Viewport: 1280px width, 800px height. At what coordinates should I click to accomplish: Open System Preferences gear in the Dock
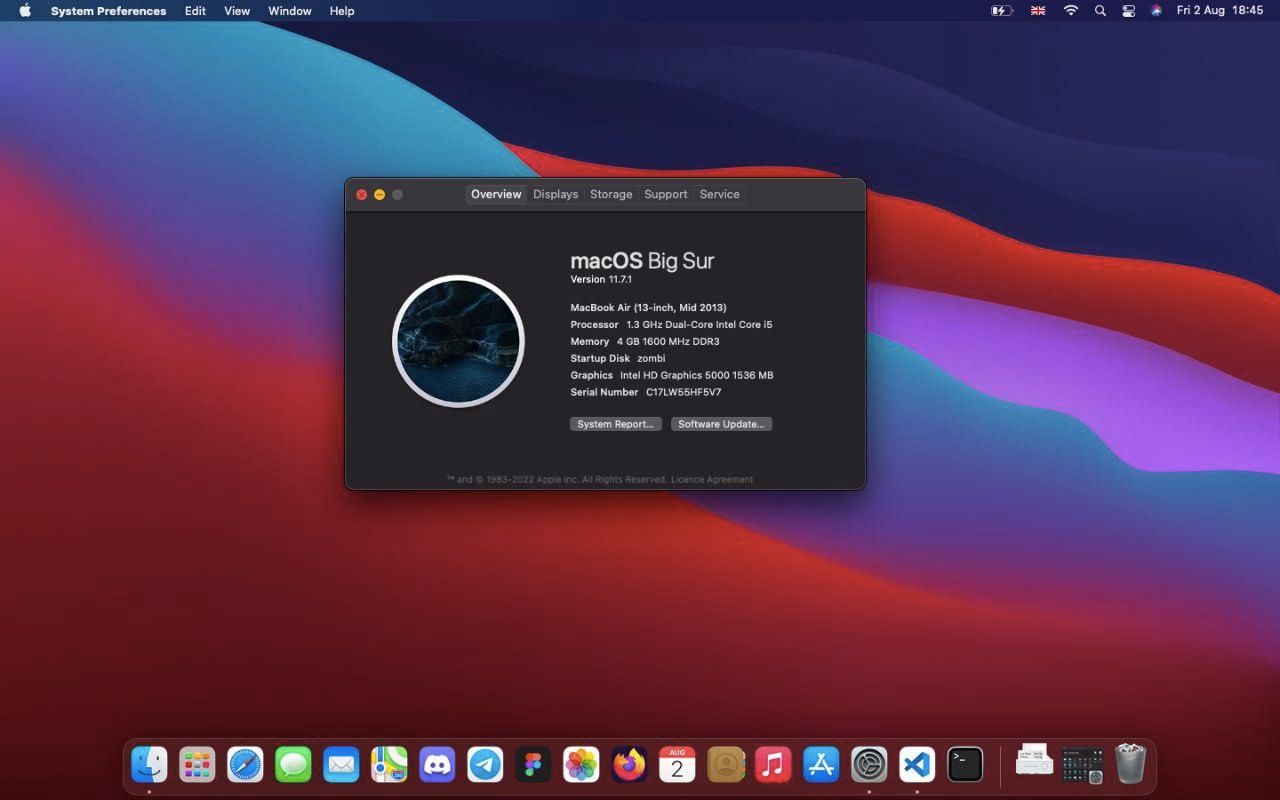tap(869, 765)
